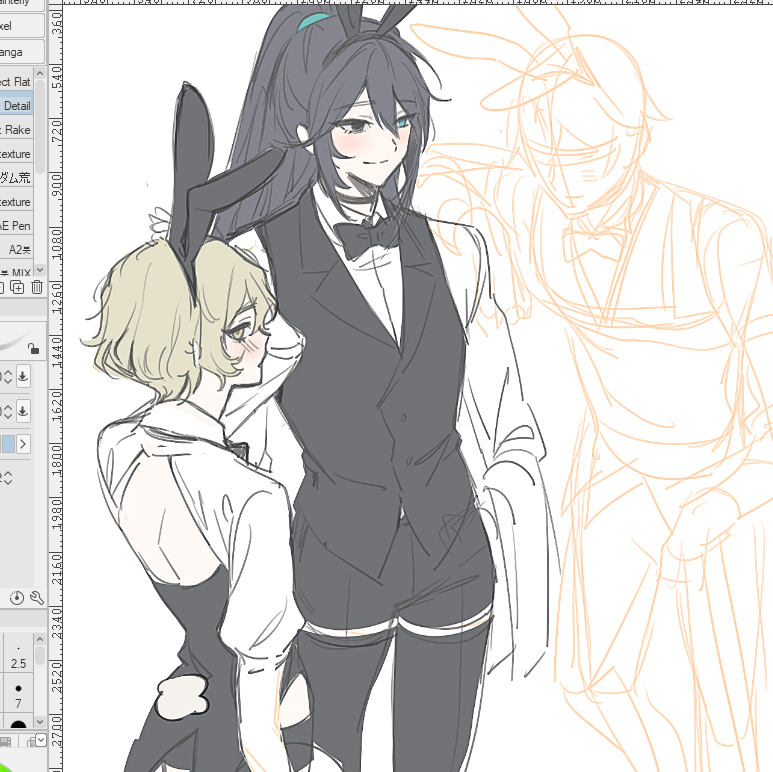Screen dimensions: 773x772
Task: Toggle the brush settings lock icon
Action: coord(33,349)
